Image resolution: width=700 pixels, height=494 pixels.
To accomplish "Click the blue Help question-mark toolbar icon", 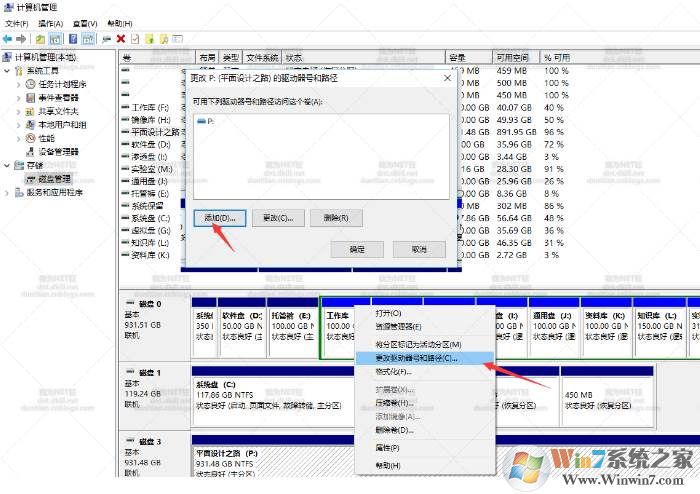I will click(73, 38).
